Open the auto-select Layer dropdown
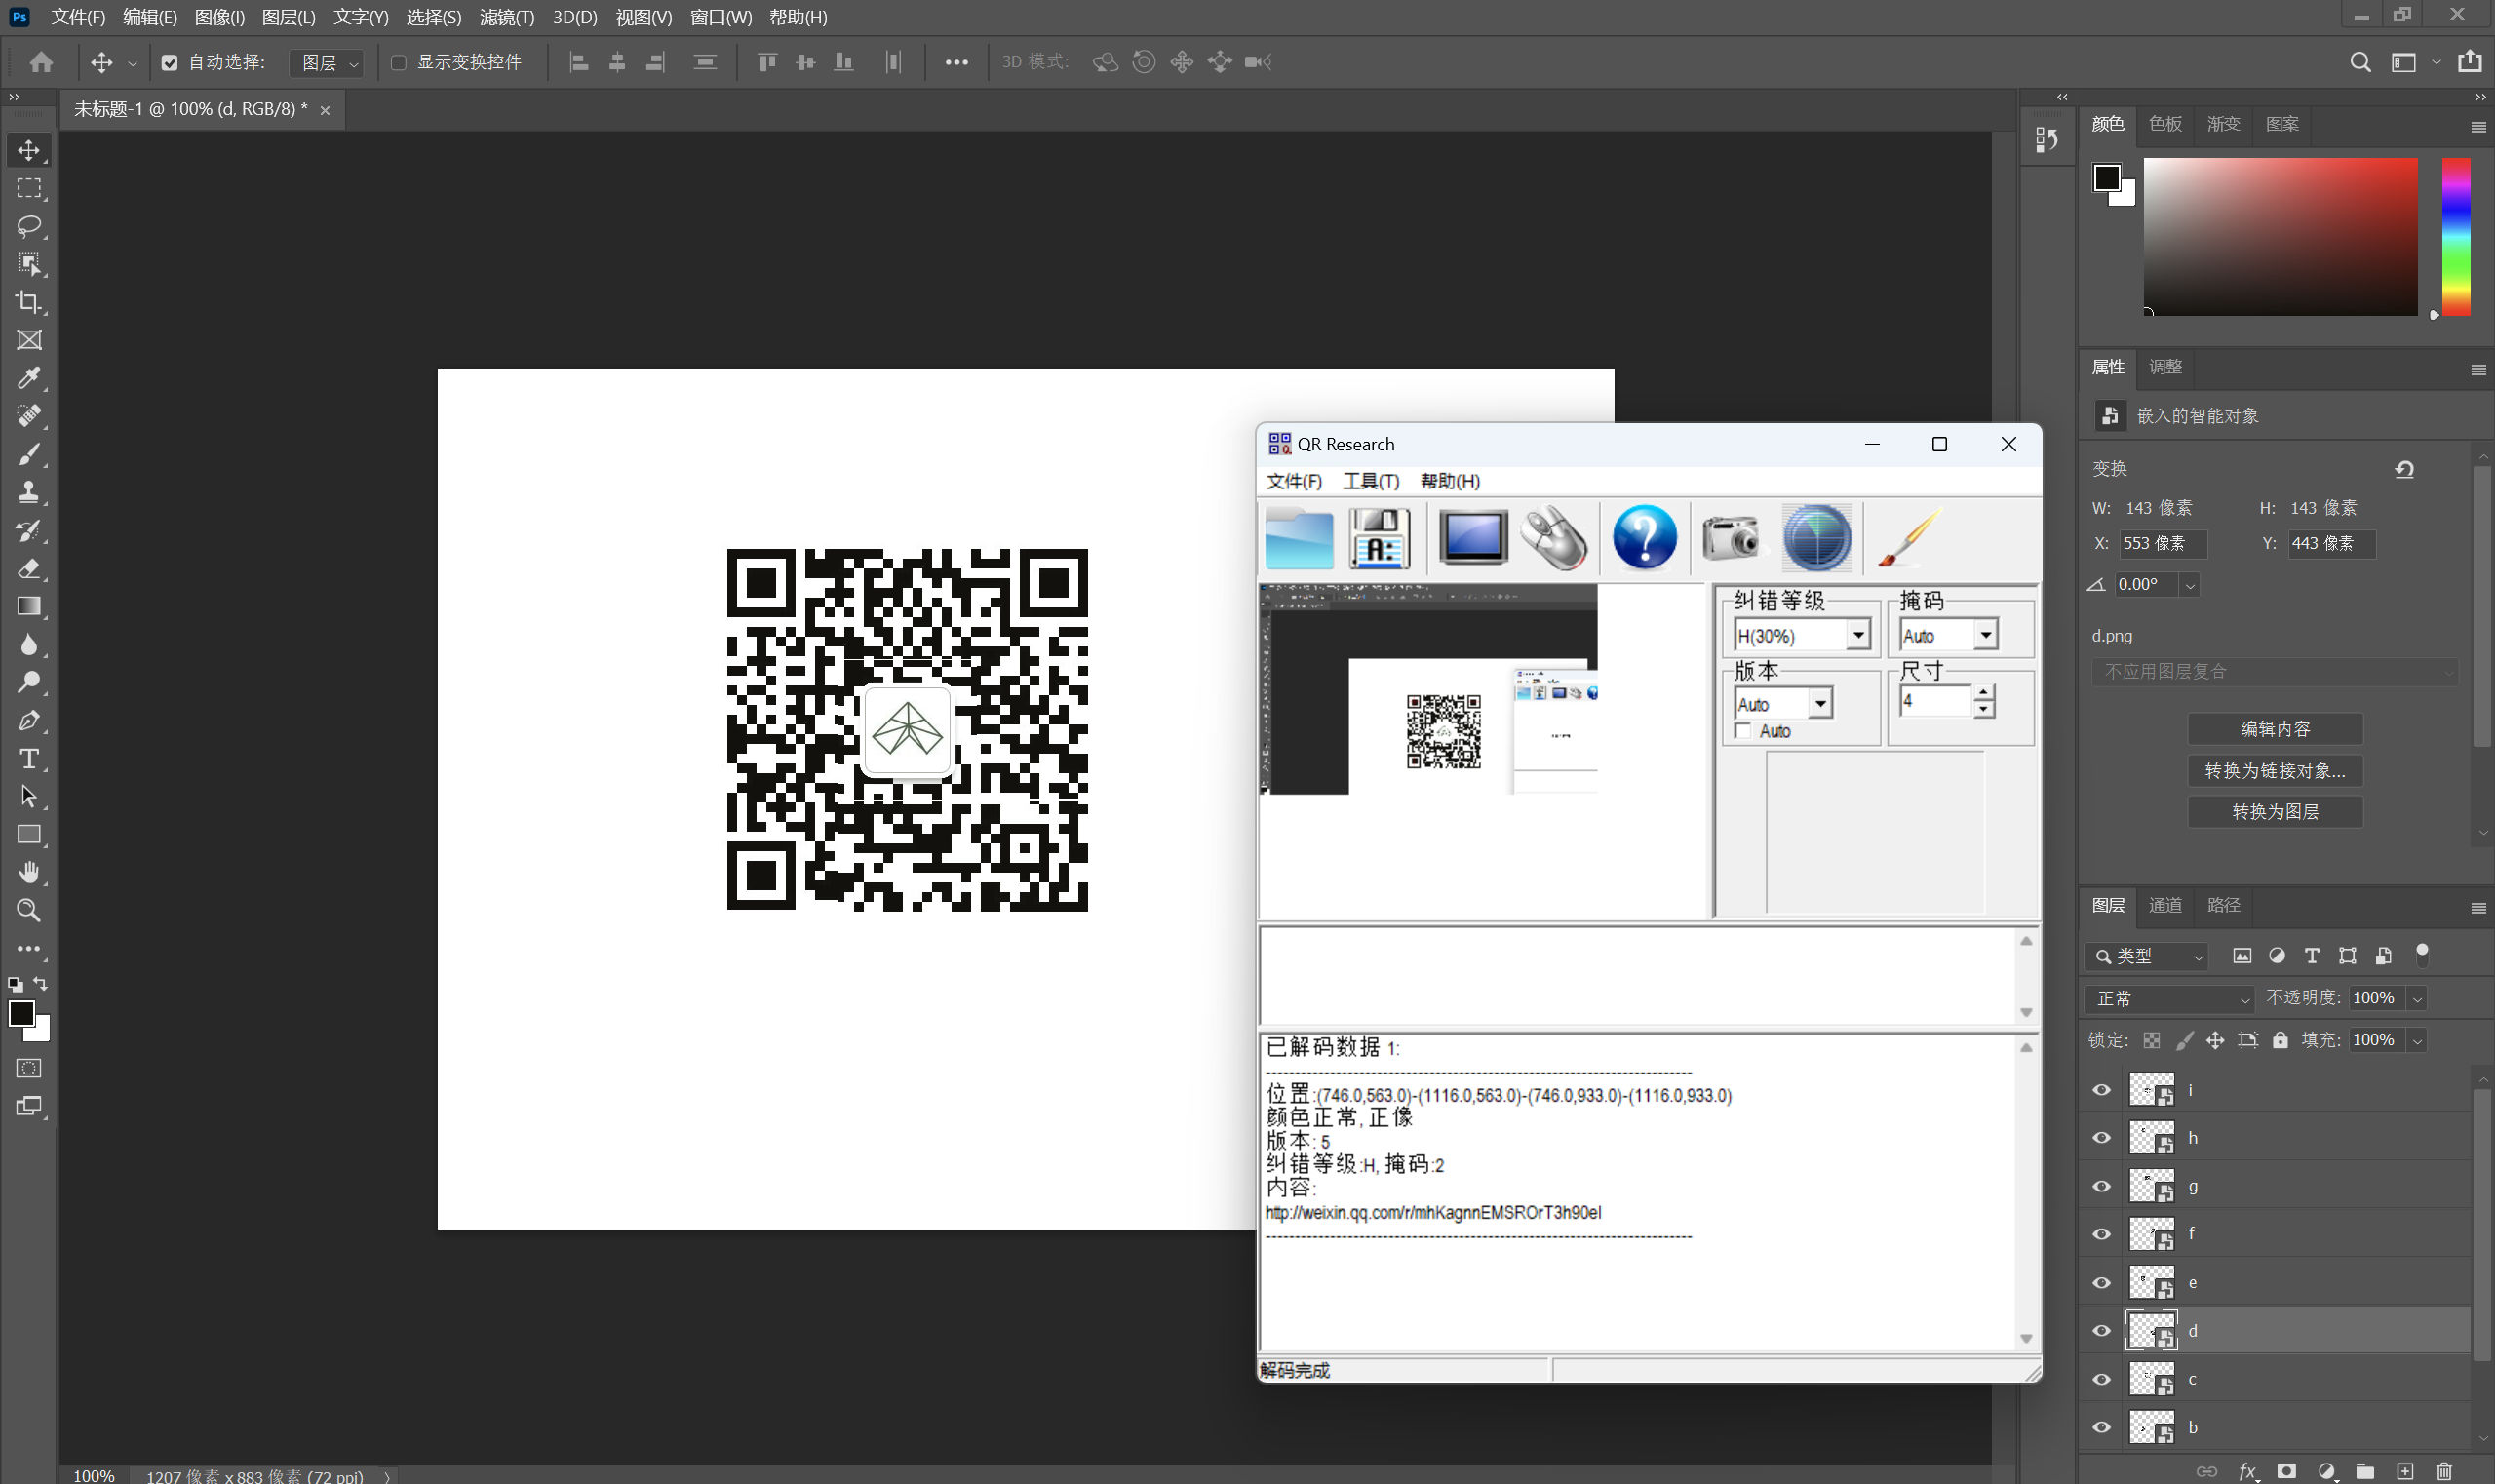Screen dimensions: 2495x1484 (x=326, y=63)
